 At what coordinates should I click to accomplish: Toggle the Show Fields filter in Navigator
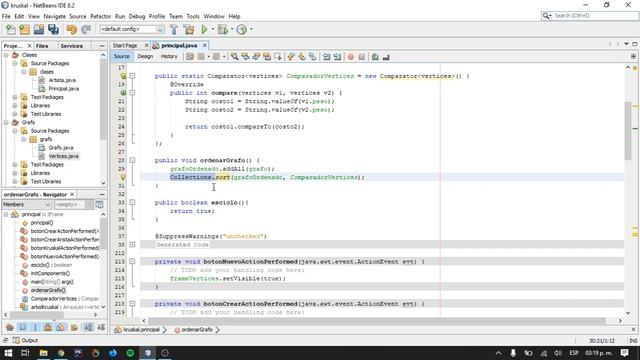click(22, 327)
